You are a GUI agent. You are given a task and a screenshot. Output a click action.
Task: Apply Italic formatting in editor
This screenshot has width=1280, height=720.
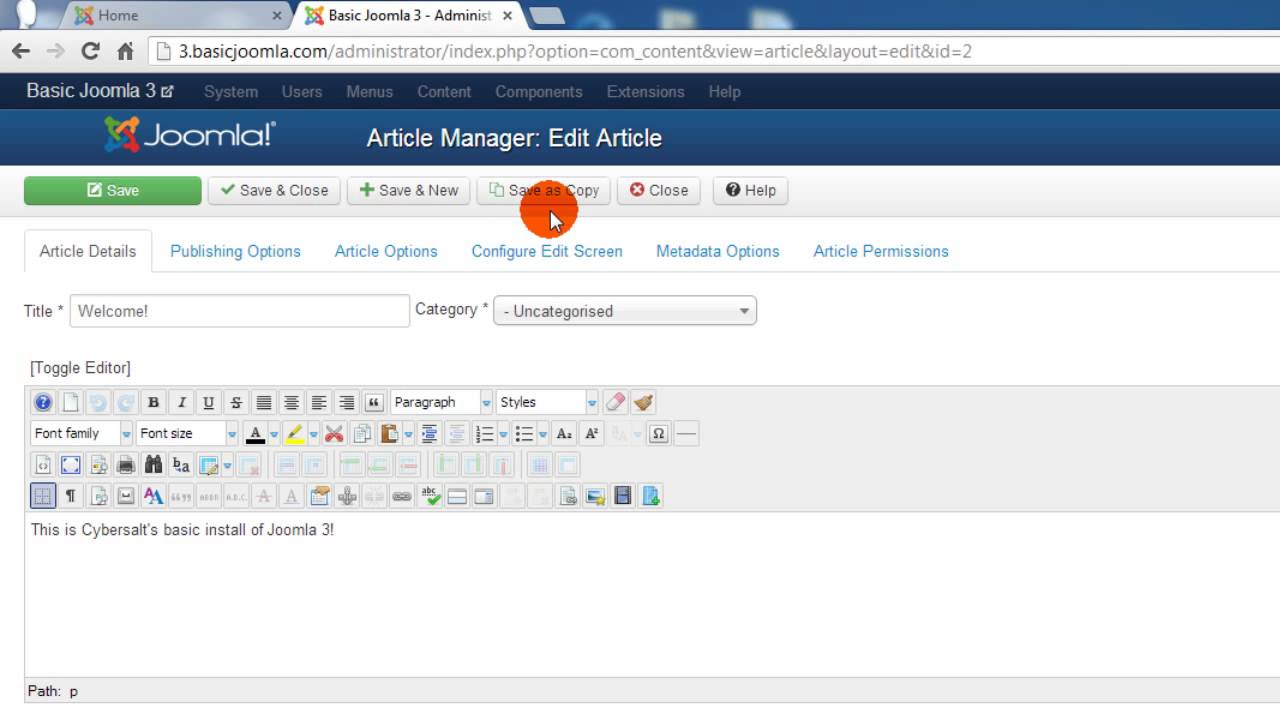(181, 402)
